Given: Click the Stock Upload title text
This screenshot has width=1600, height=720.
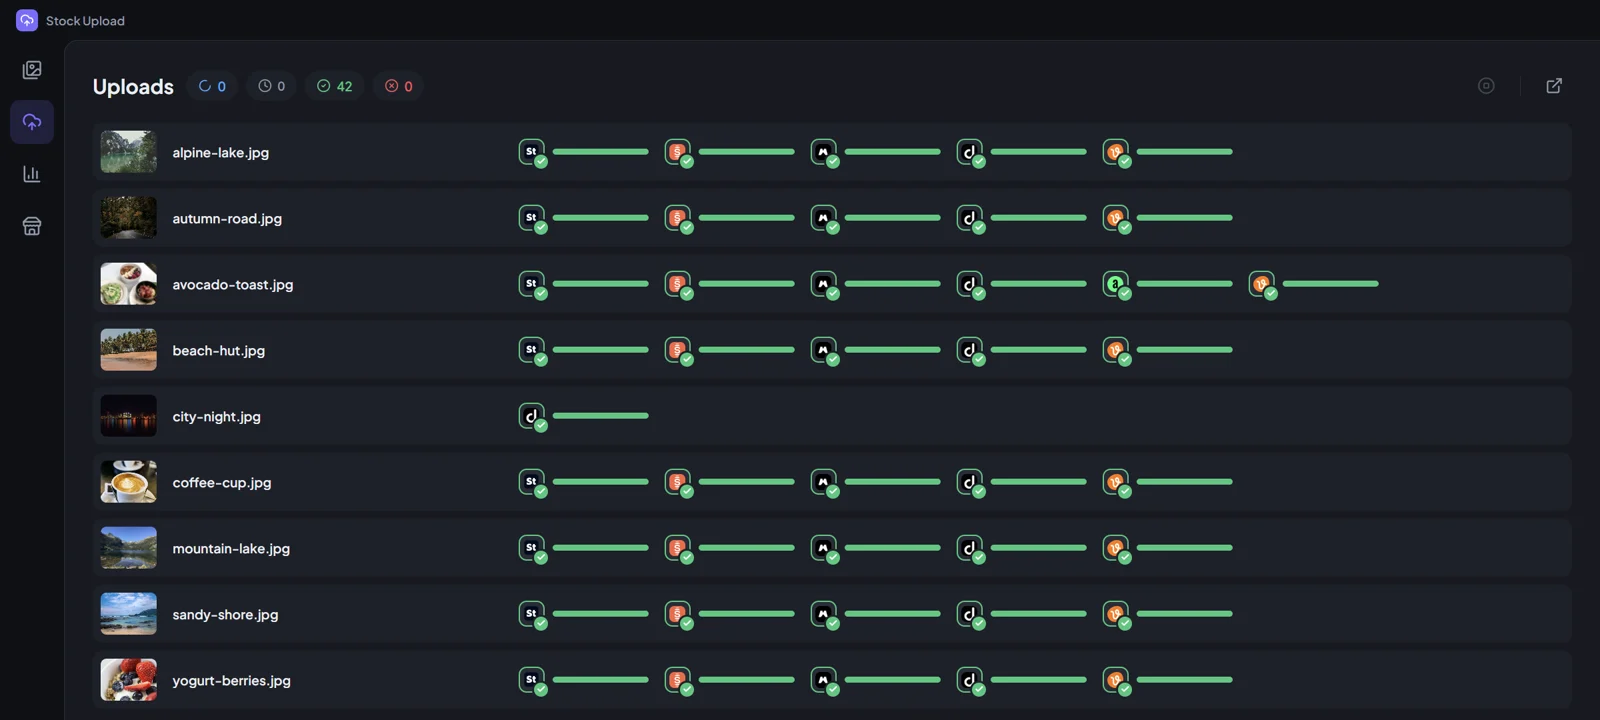Looking at the screenshot, I should pos(85,21).
